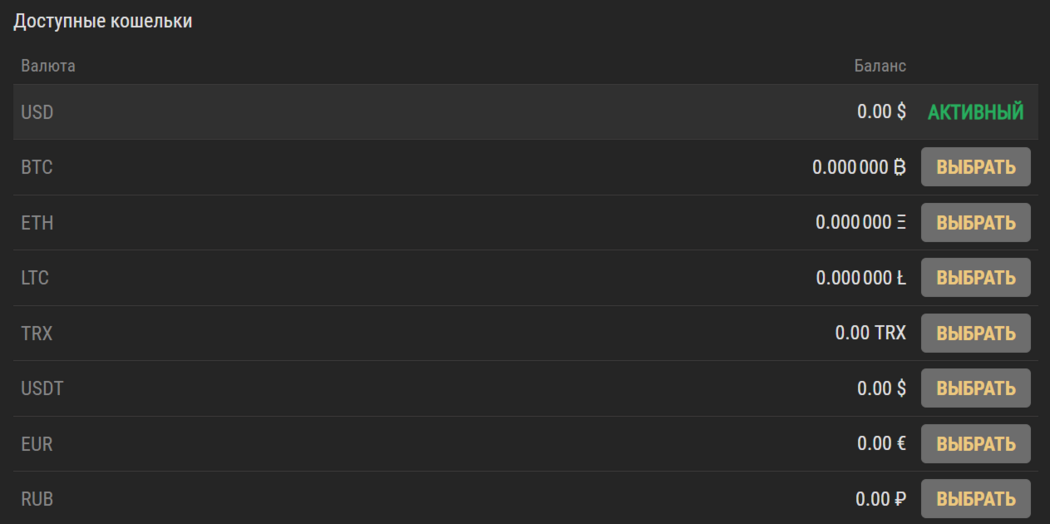The image size is (1050, 524).
Task: Click the Доступные кошельки heading
Action: click(102, 21)
